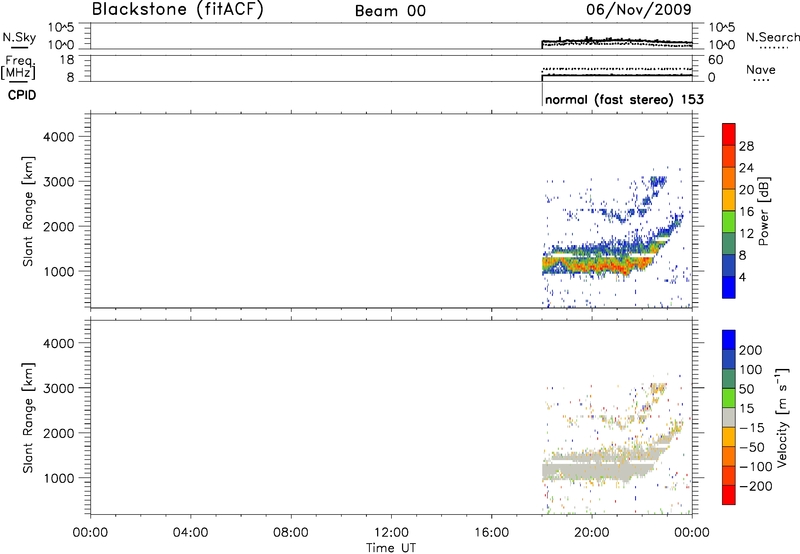Viewport: 800px width, 554px height.
Task: Click the 20:00 time tick label
Action: point(592,533)
